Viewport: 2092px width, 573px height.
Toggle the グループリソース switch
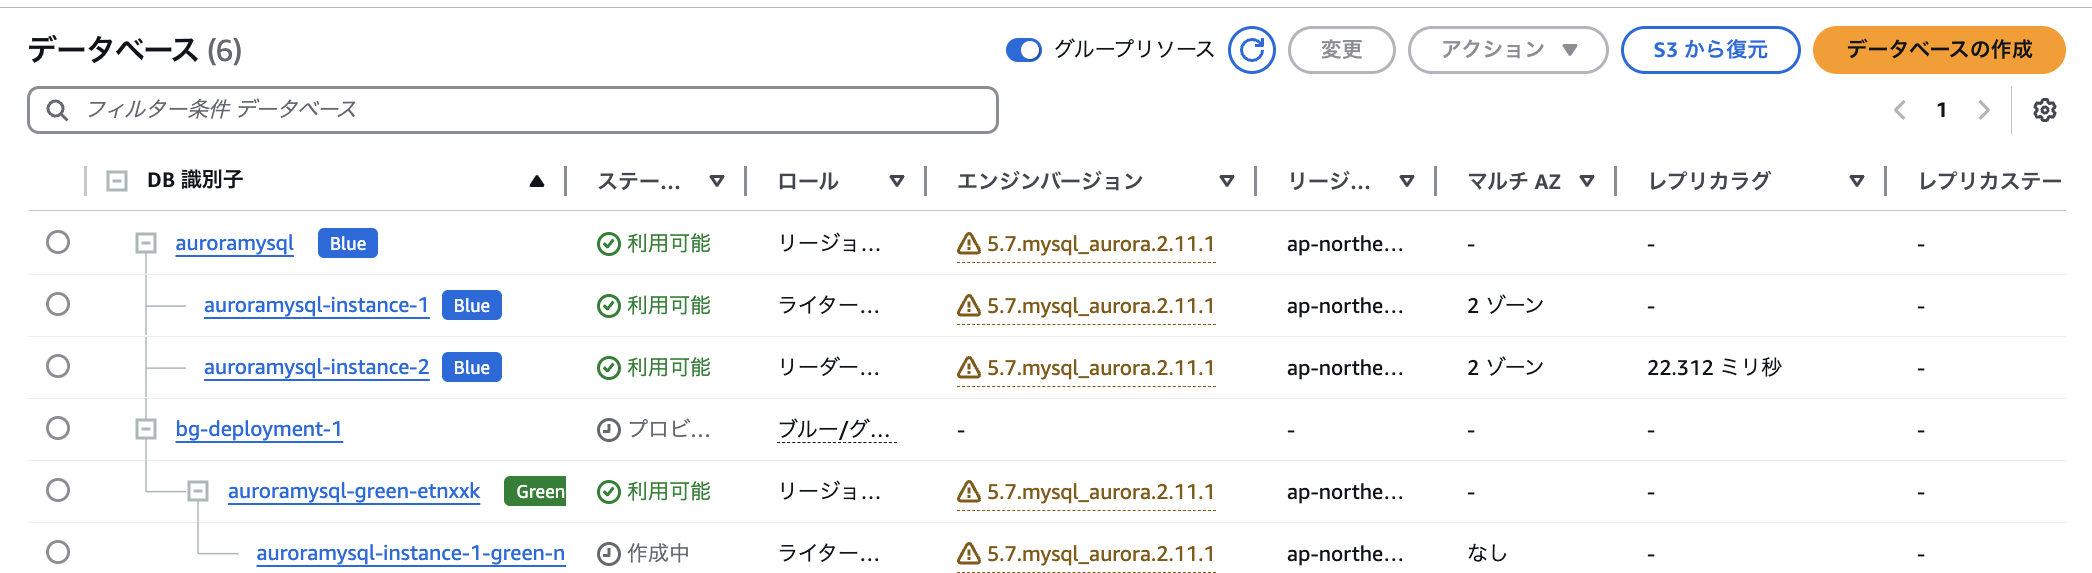[1023, 50]
